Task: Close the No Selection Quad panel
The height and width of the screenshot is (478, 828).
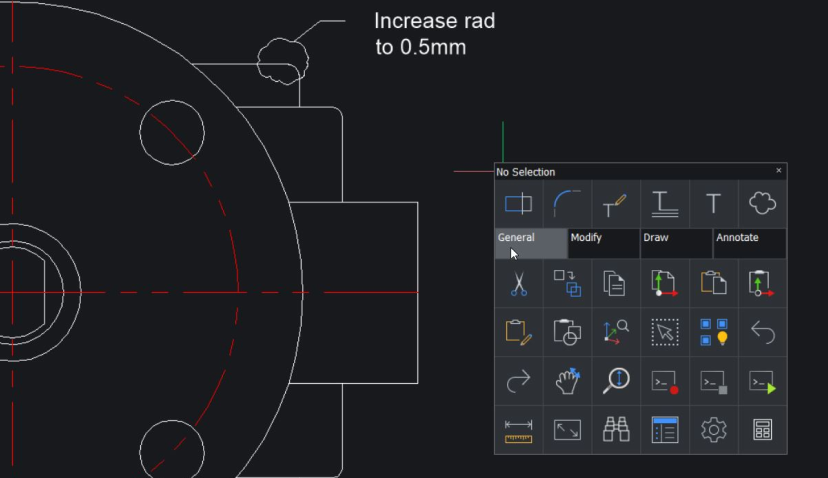Action: 778,171
